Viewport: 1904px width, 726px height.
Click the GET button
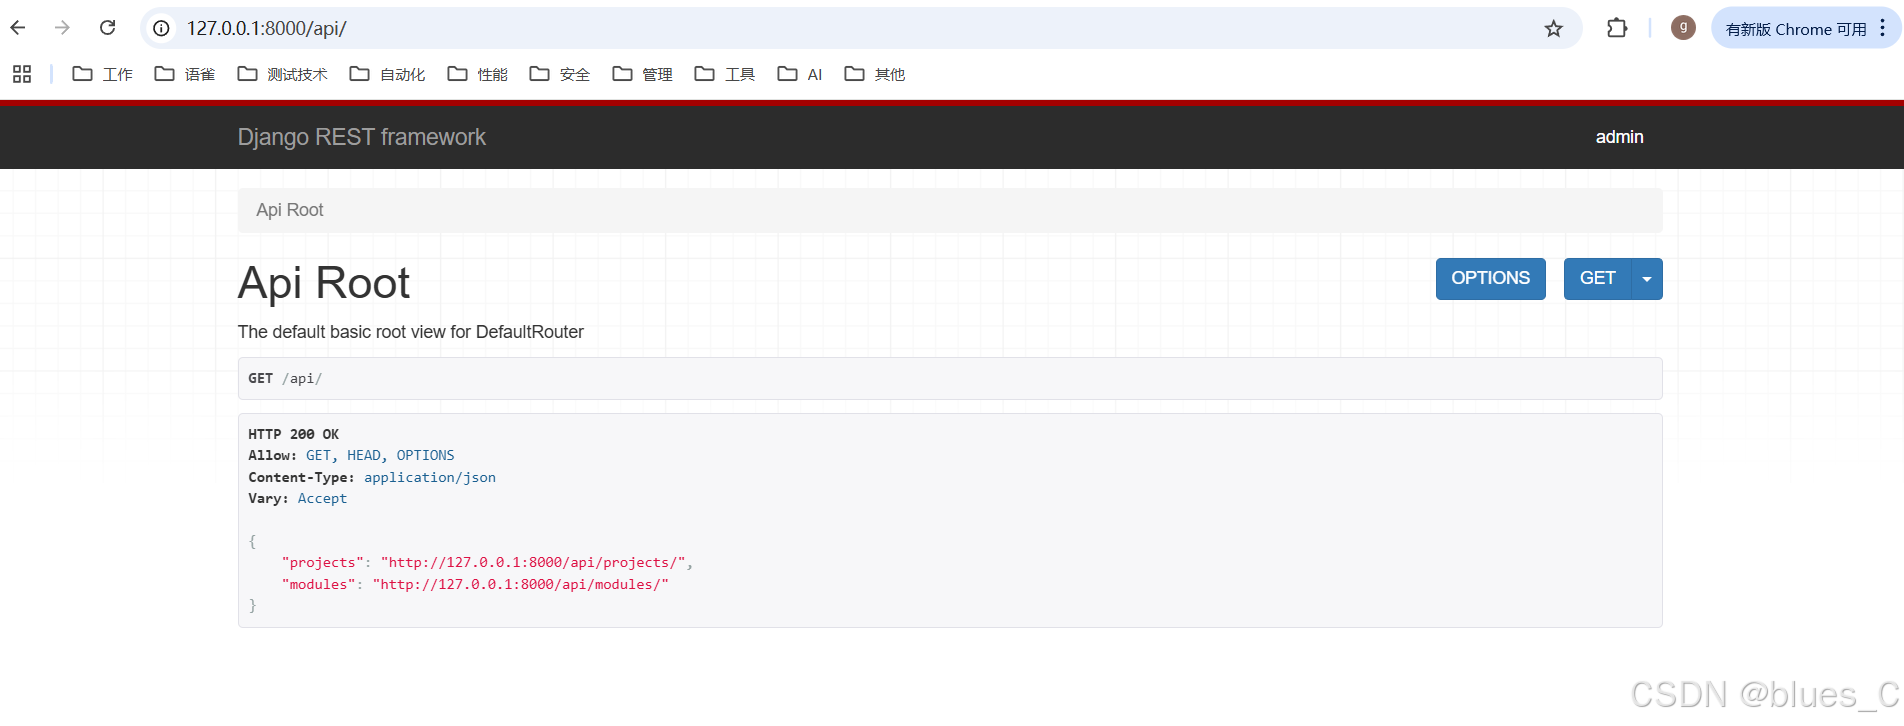[x=1597, y=279]
